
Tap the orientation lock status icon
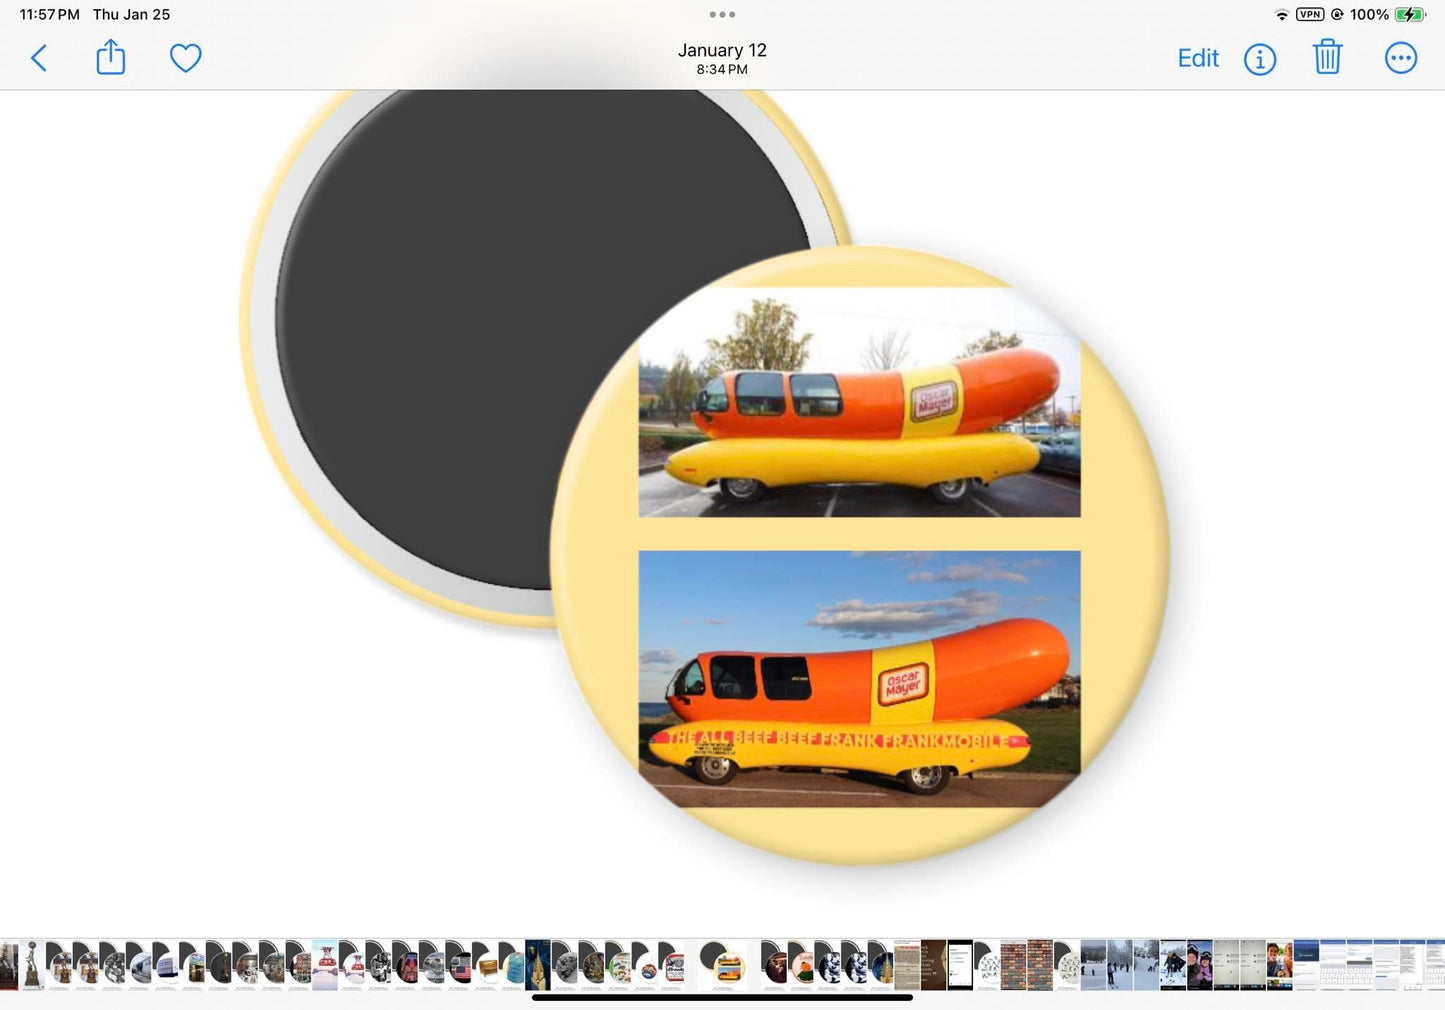tap(1337, 15)
